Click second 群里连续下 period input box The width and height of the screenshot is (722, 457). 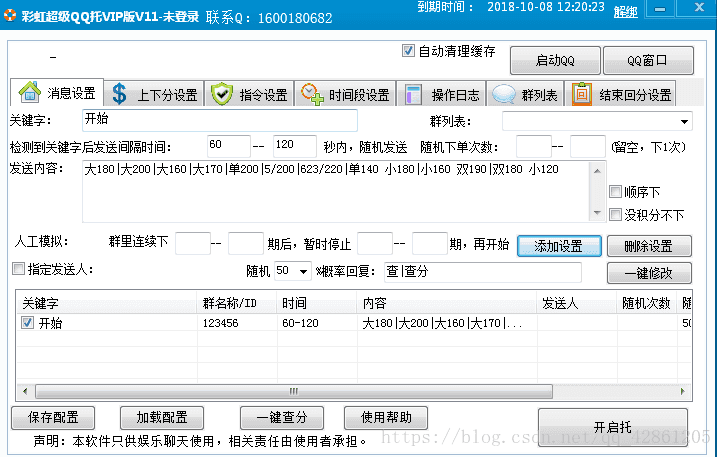pos(246,243)
